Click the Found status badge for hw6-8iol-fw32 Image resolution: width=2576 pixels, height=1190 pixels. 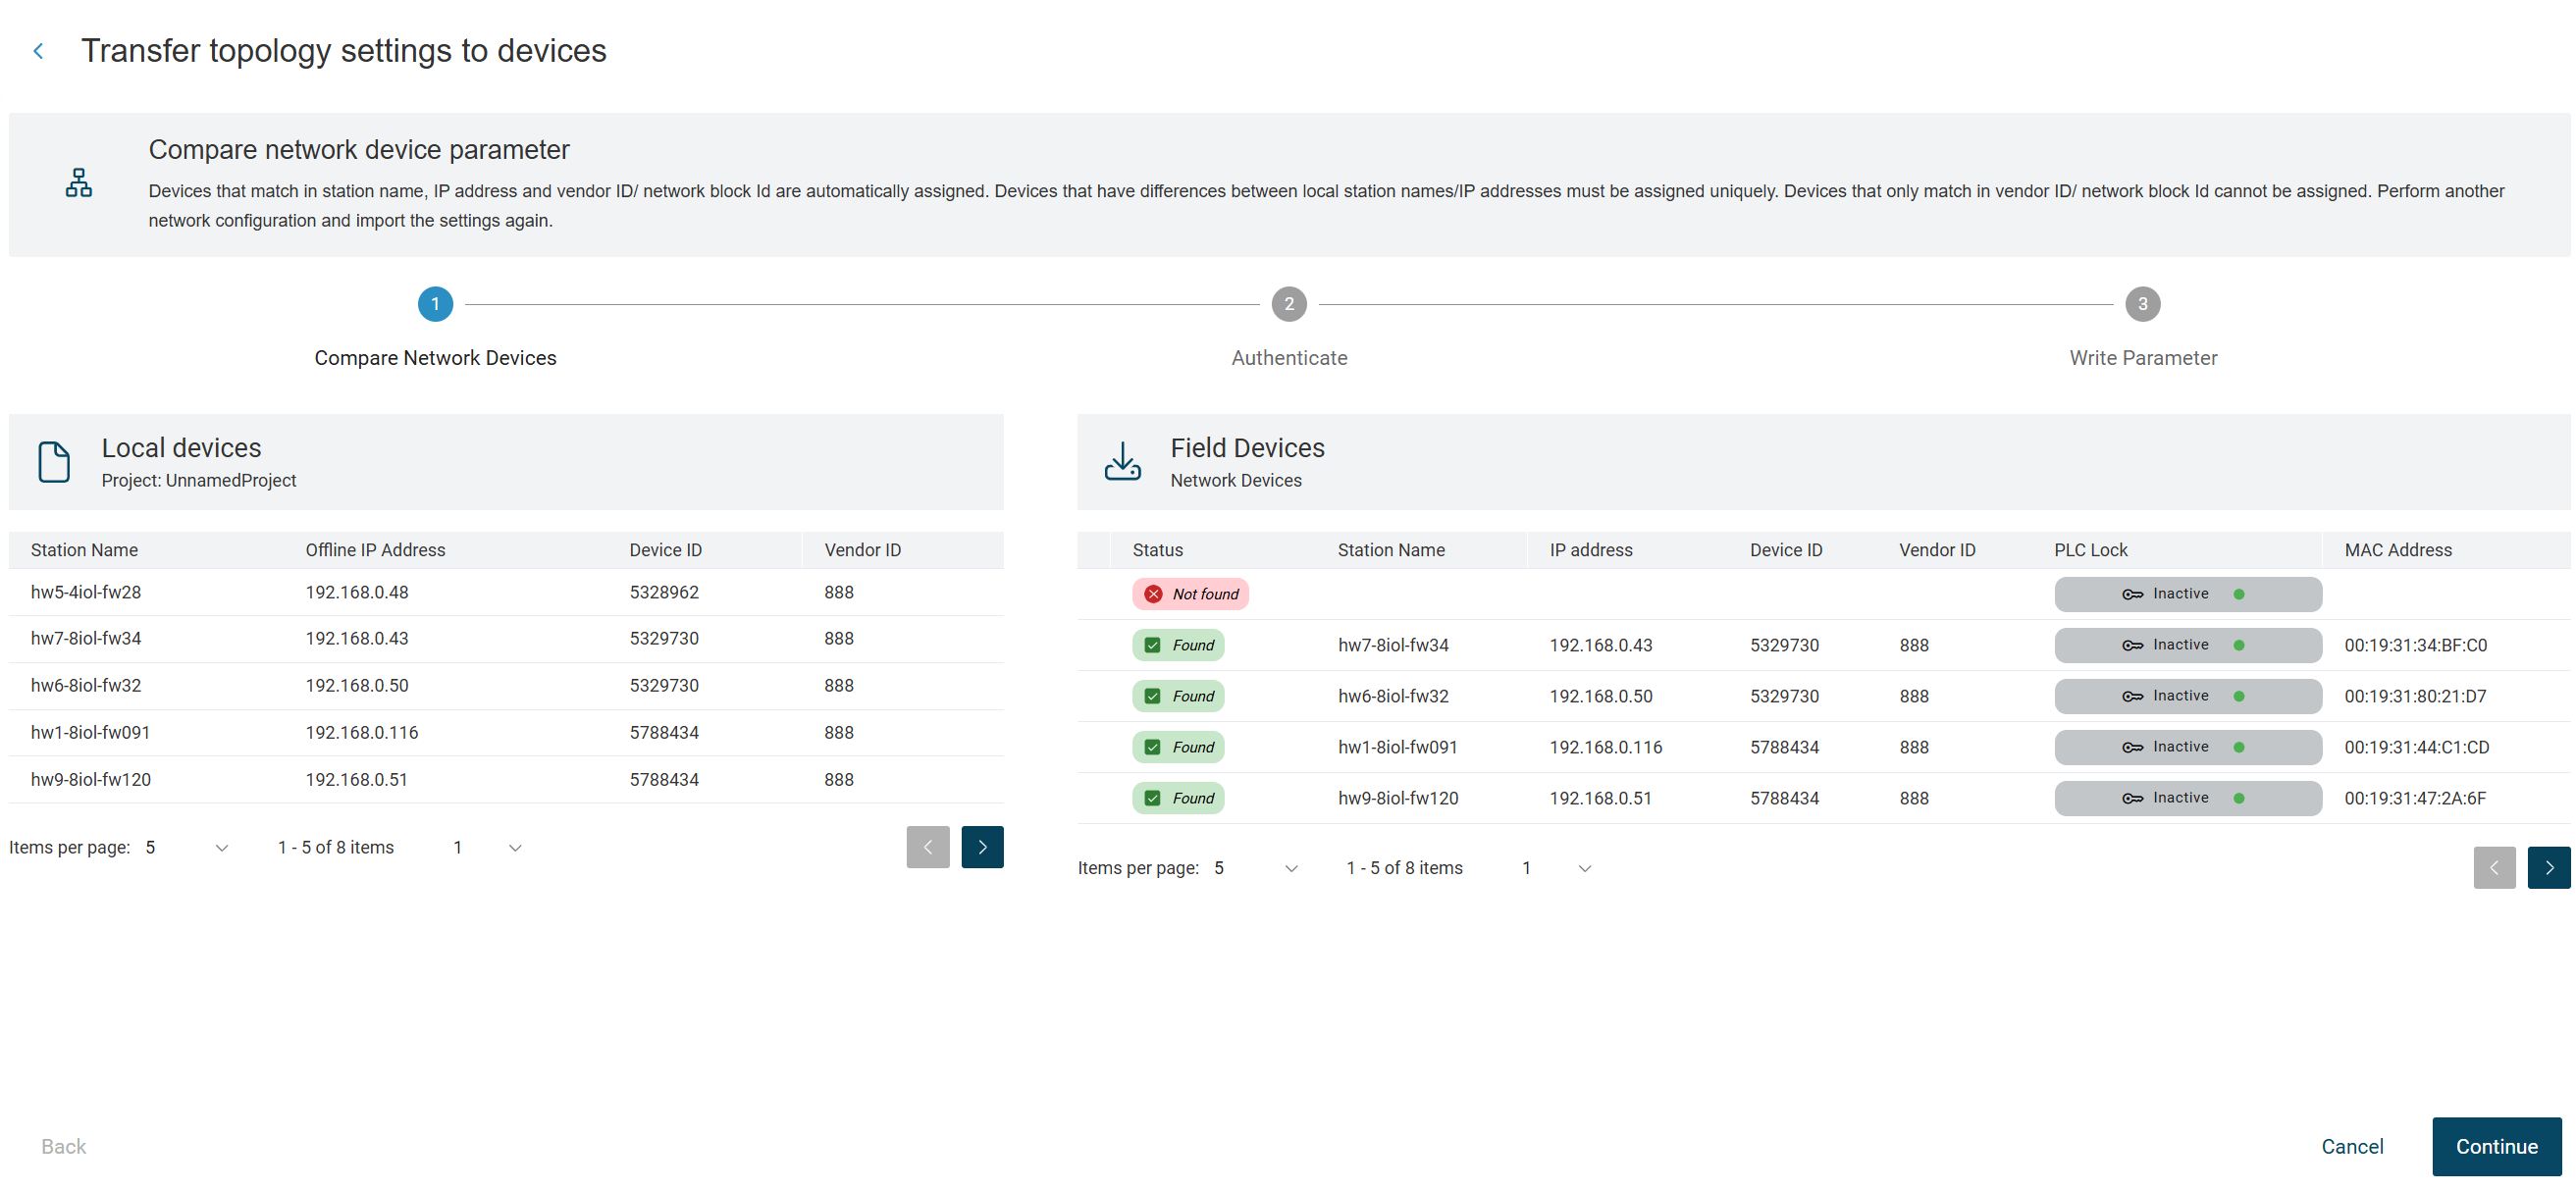click(x=1178, y=696)
